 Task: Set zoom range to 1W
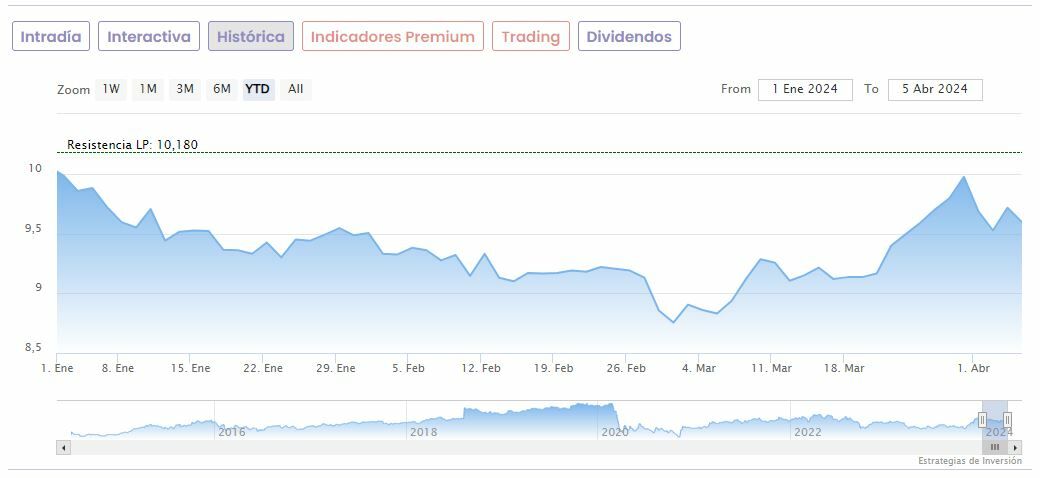pyautogui.click(x=111, y=89)
